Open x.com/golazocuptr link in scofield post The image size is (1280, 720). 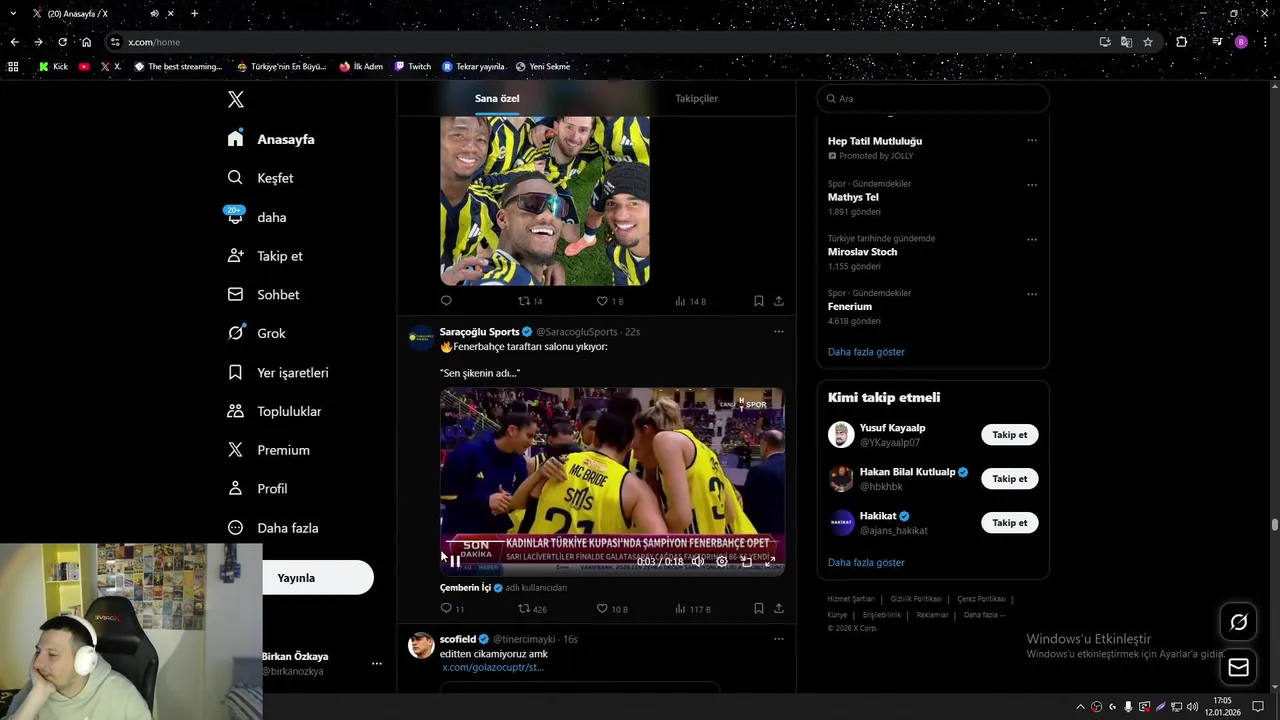coord(493,667)
